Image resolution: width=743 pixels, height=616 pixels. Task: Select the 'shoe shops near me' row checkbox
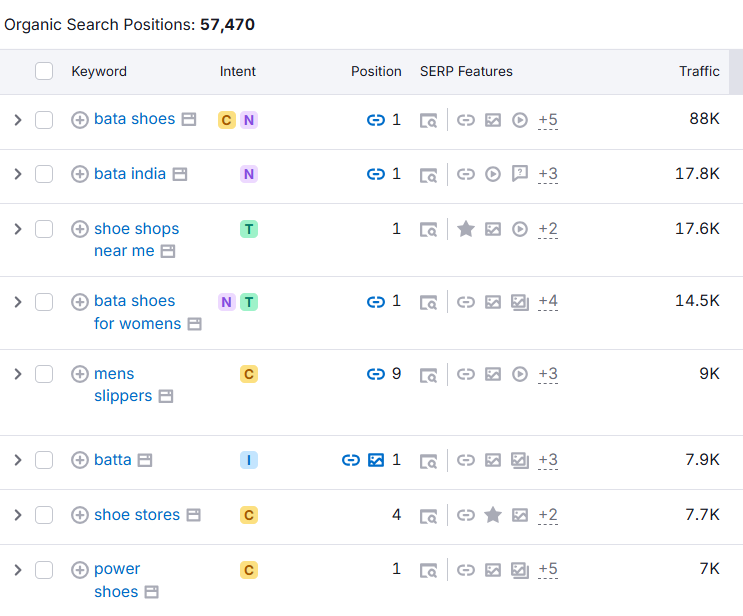[44, 229]
